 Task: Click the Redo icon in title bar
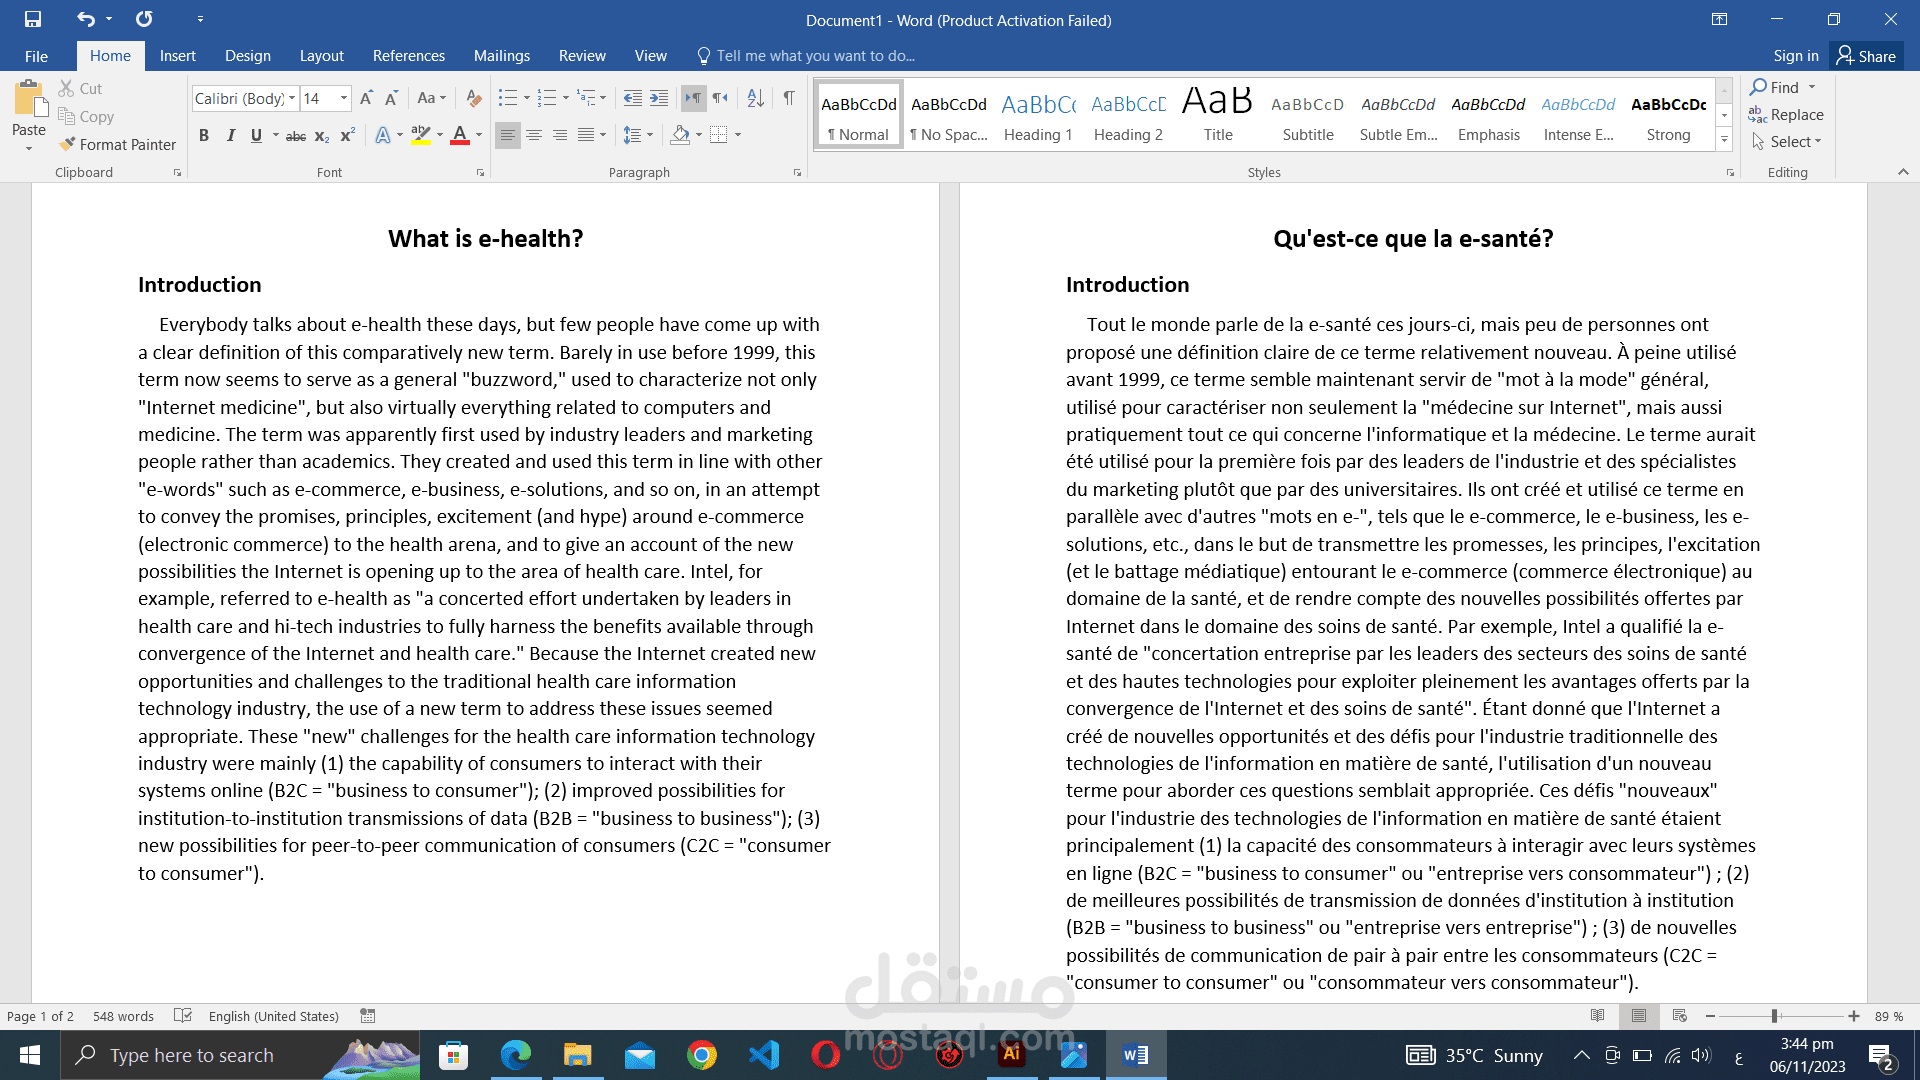[144, 19]
